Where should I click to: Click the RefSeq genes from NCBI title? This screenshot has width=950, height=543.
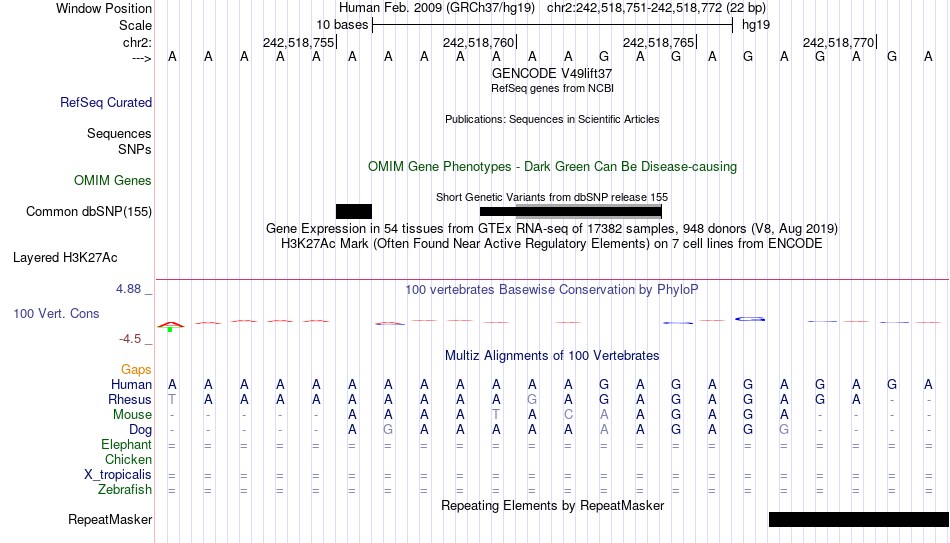click(552, 88)
